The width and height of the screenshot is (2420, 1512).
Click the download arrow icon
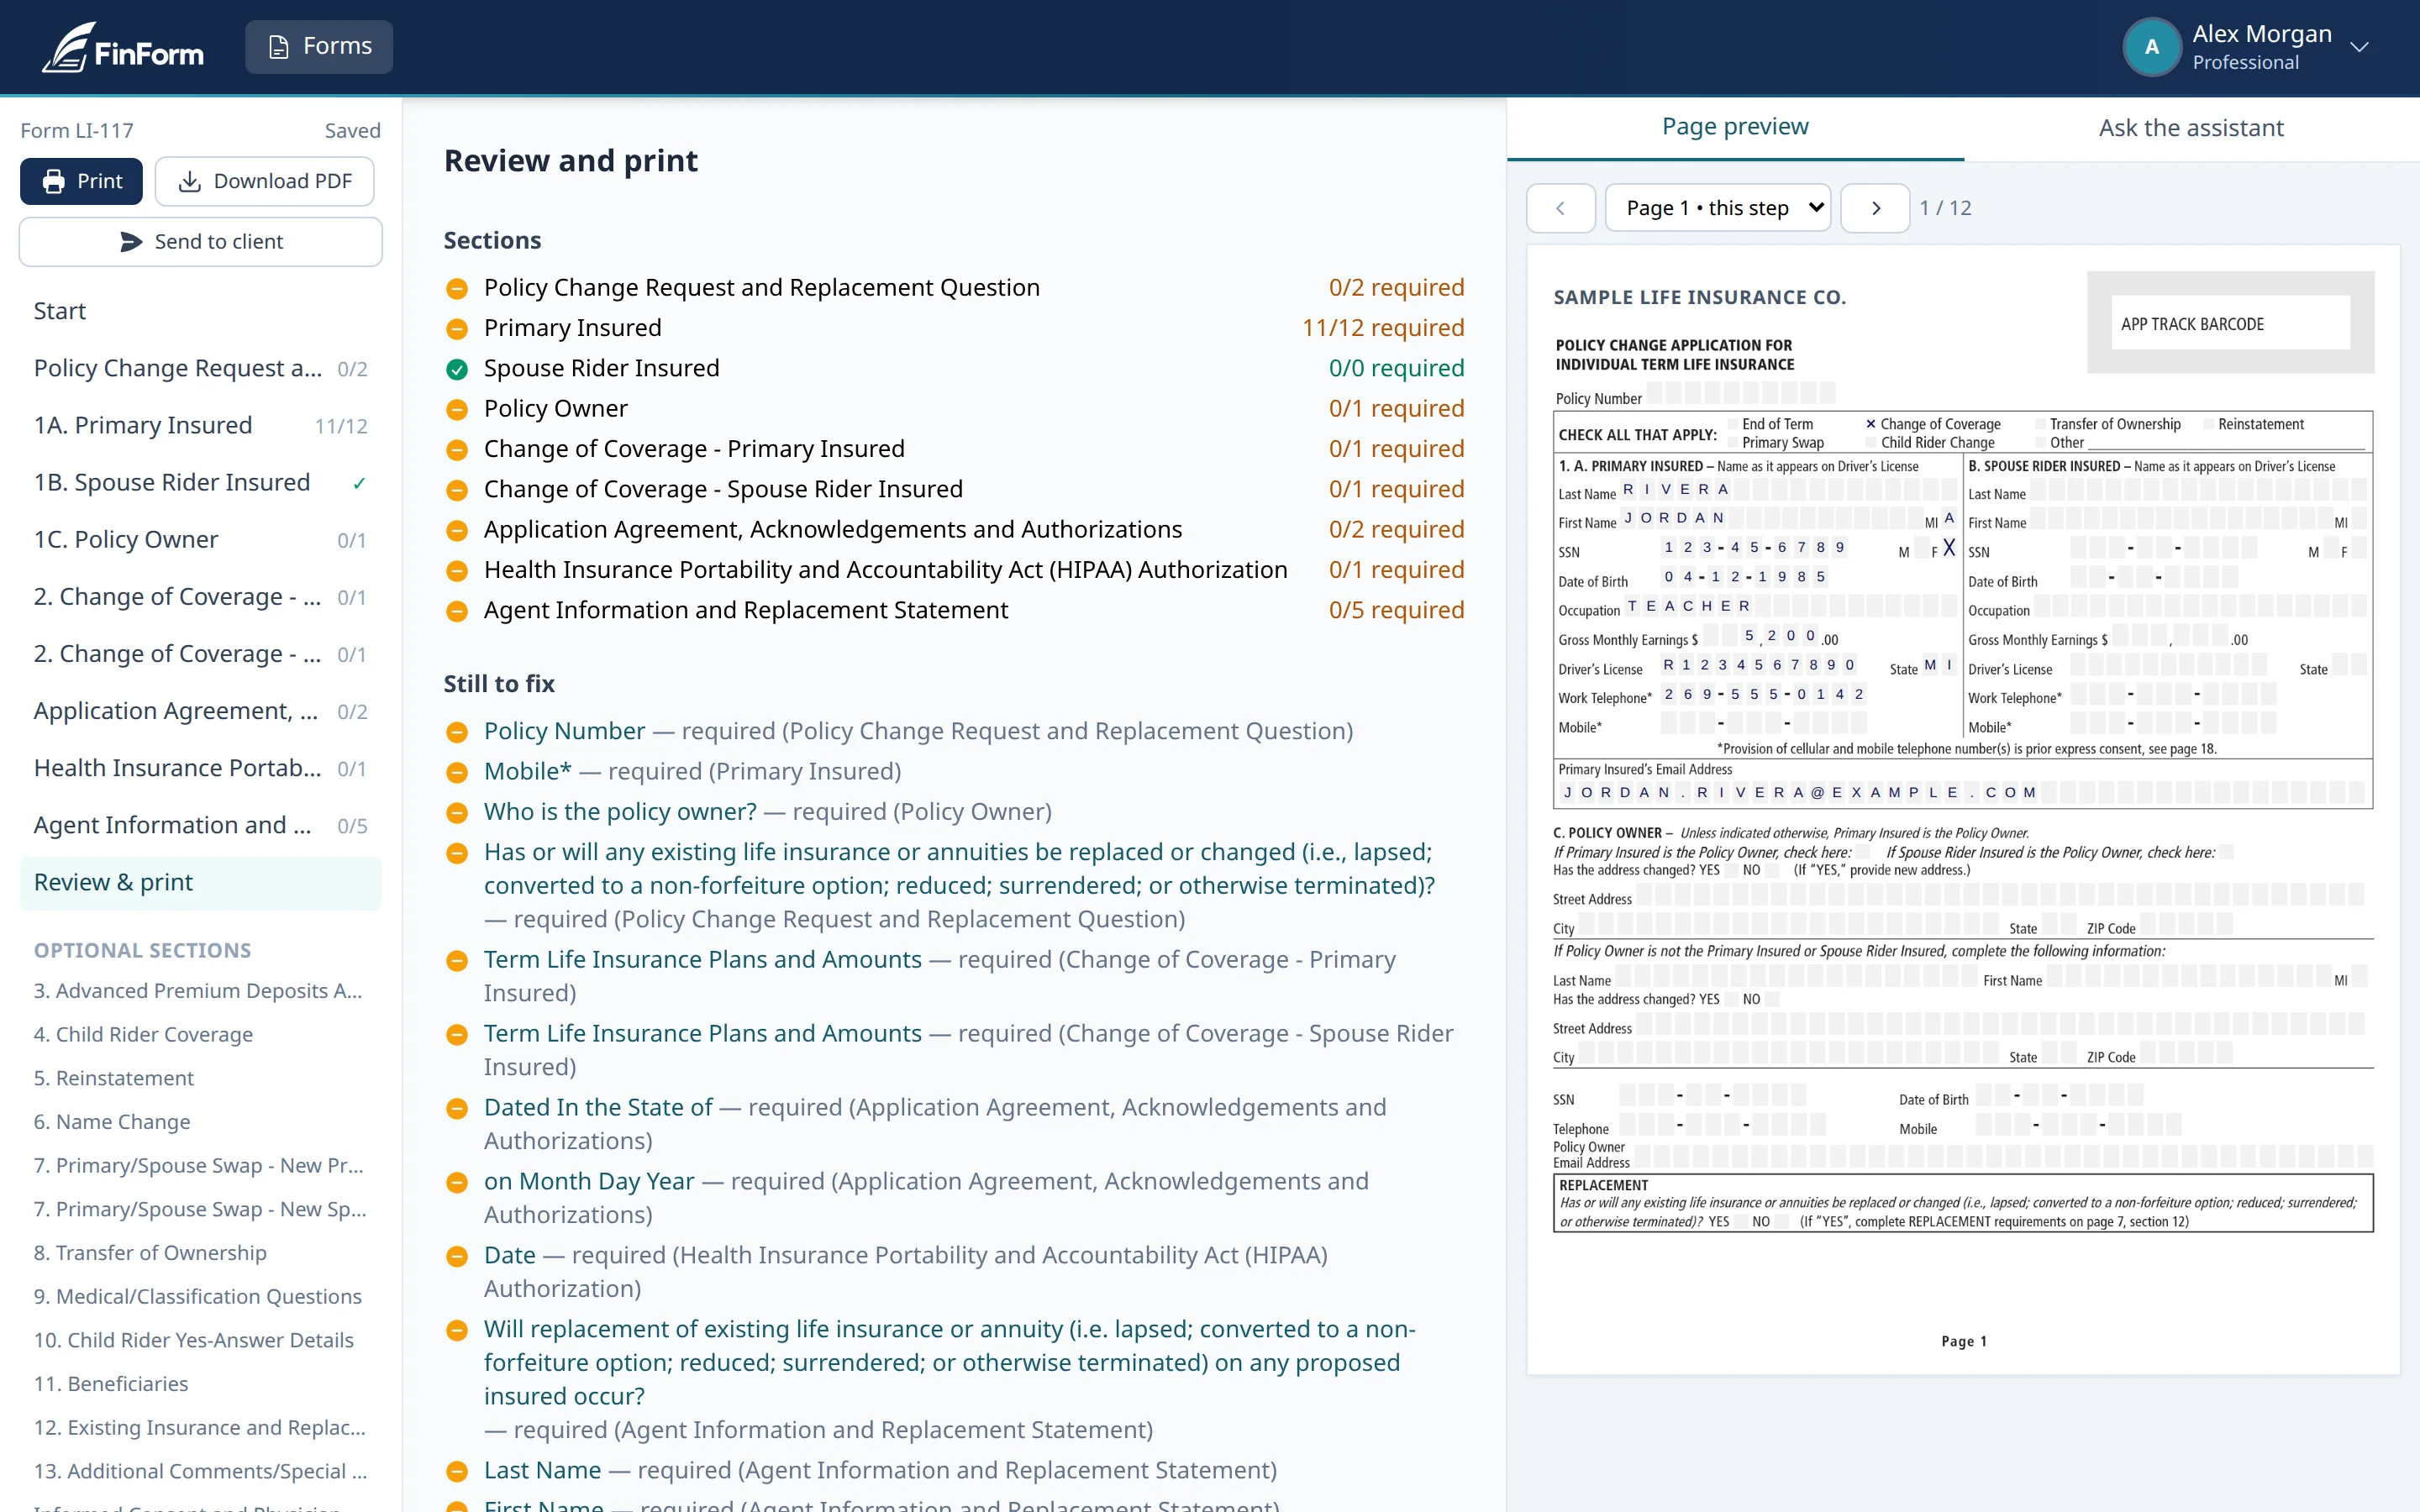coord(189,181)
